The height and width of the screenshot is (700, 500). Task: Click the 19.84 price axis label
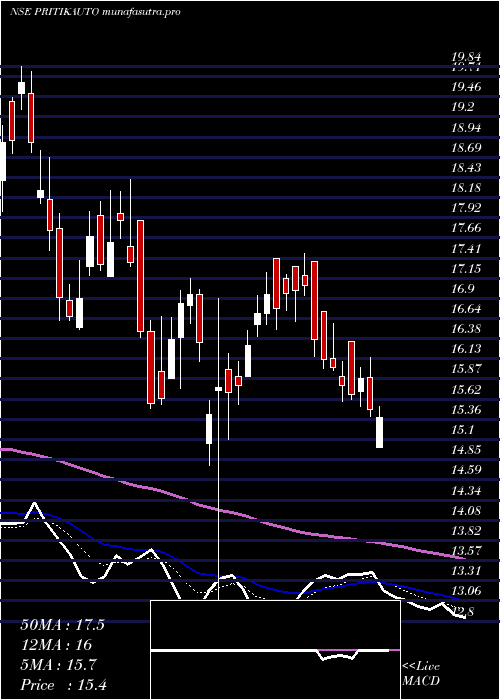[466, 57]
